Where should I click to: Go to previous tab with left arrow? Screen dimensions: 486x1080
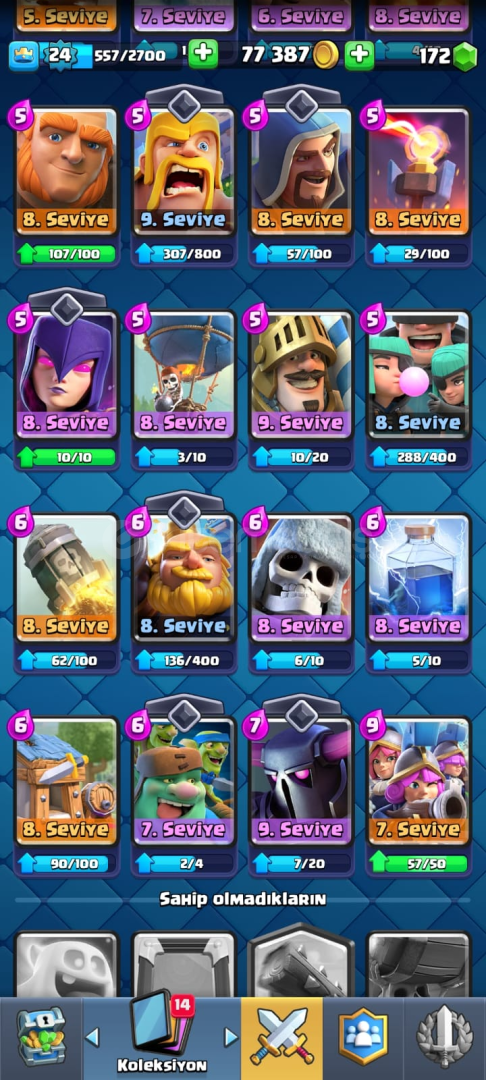92,1037
